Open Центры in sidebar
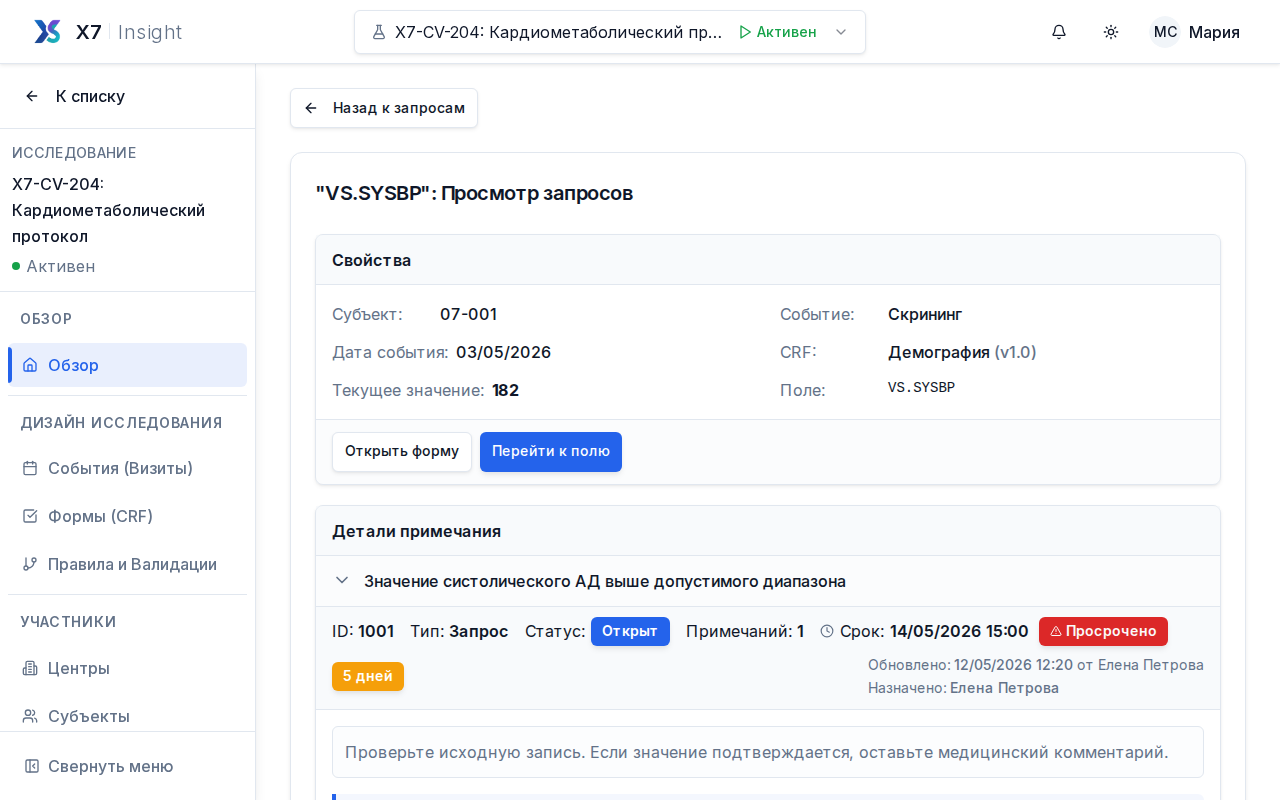 tap(128, 668)
